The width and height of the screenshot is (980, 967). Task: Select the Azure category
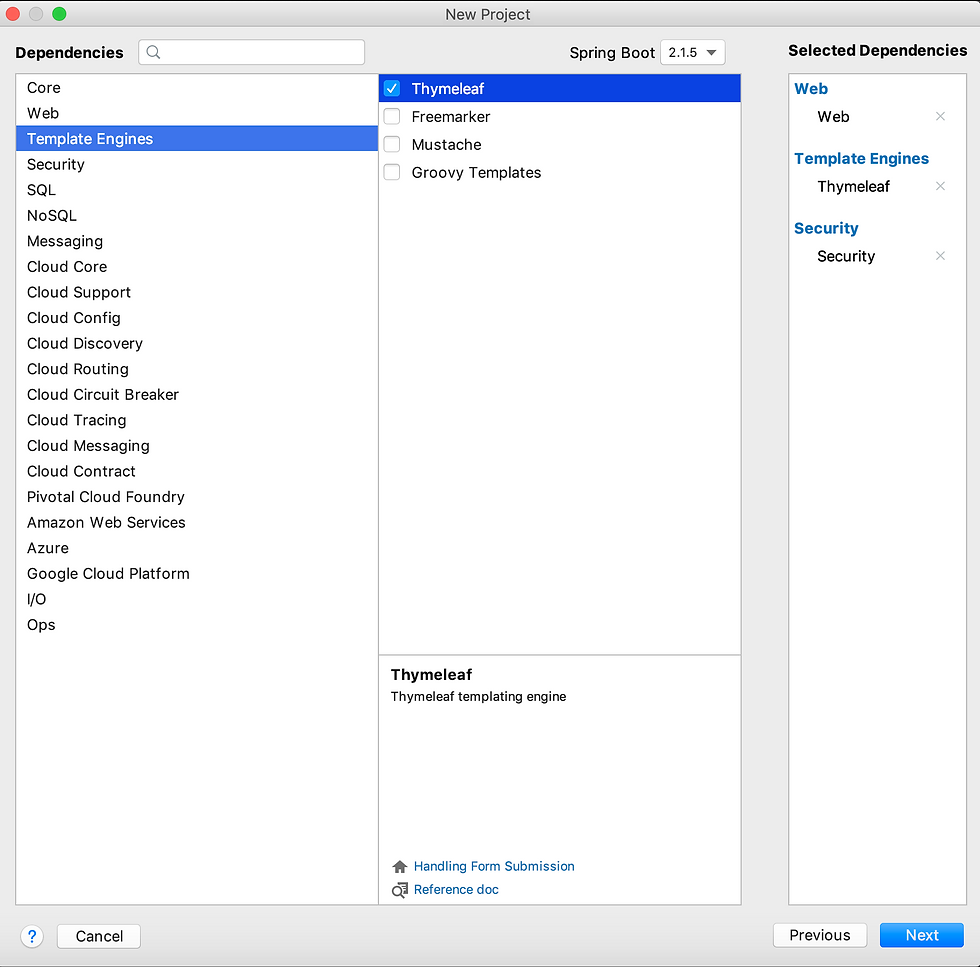[x=197, y=549]
